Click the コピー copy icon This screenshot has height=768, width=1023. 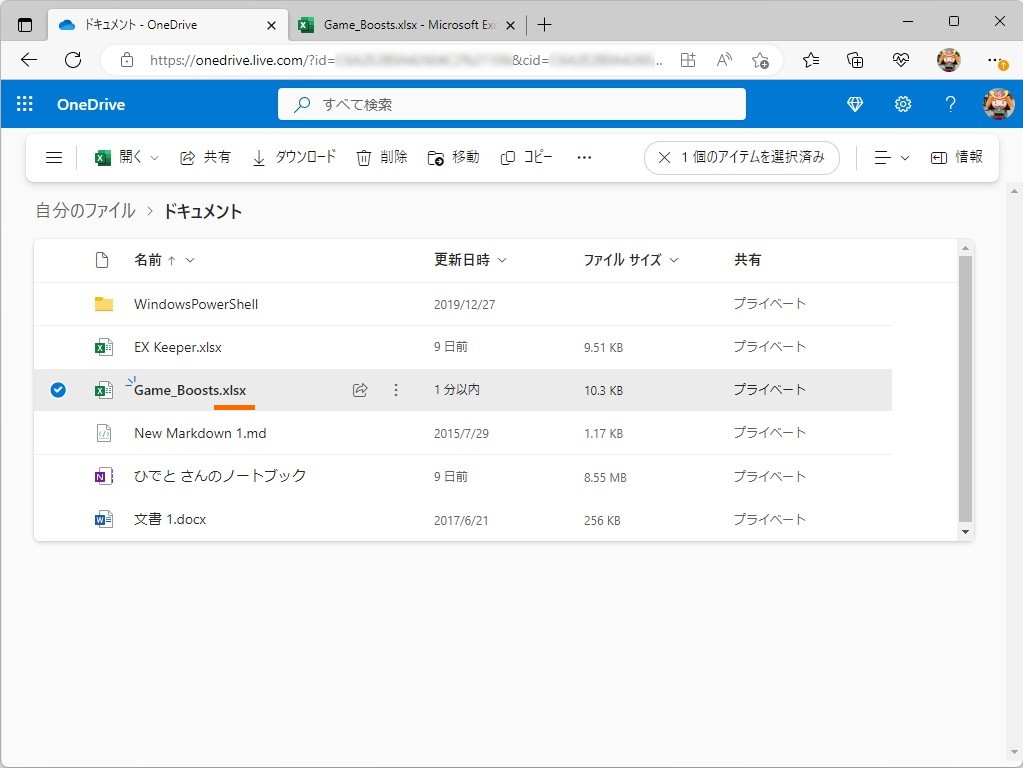pyautogui.click(x=508, y=157)
